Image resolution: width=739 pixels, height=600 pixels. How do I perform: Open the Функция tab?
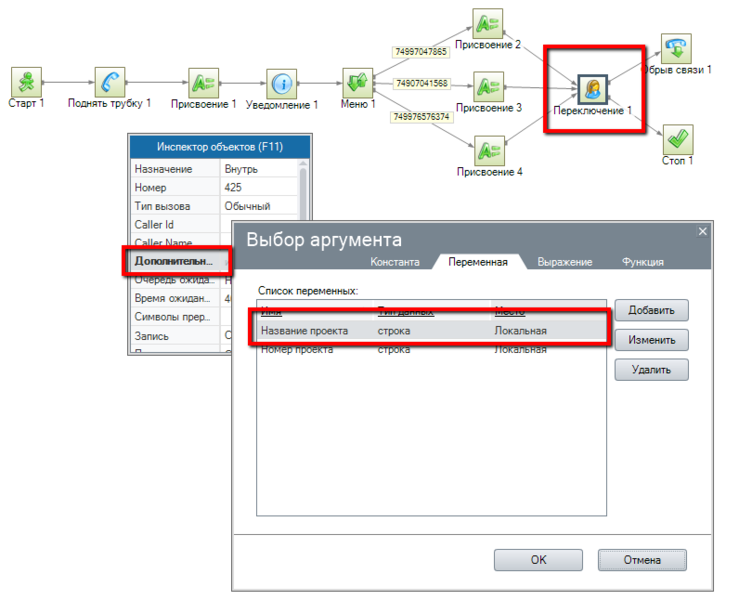[x=643, y=262]
